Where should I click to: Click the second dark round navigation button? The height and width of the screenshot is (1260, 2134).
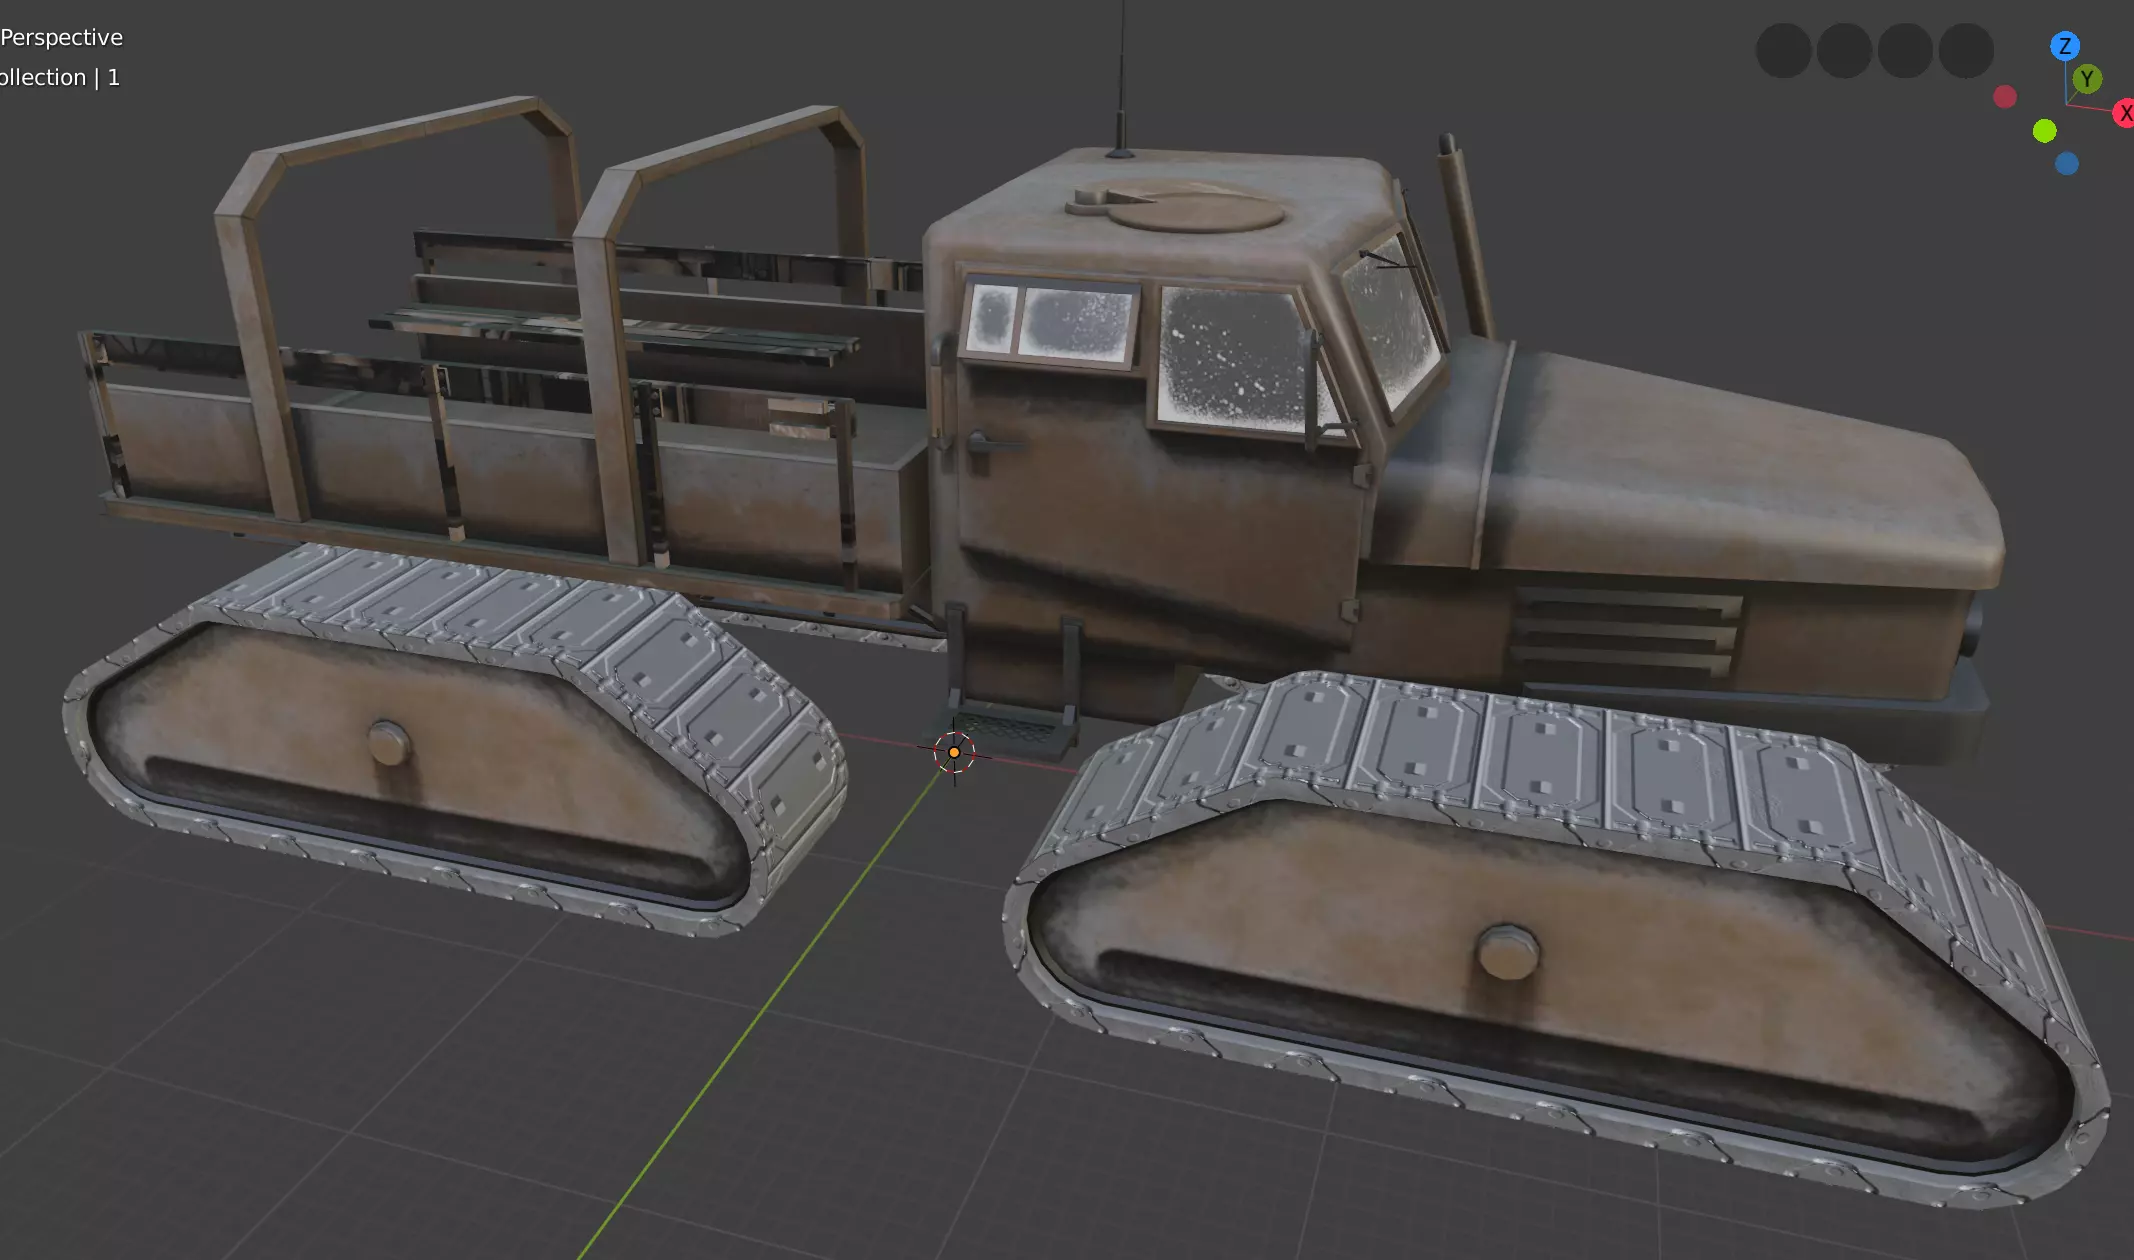[x=1844, y=51]
